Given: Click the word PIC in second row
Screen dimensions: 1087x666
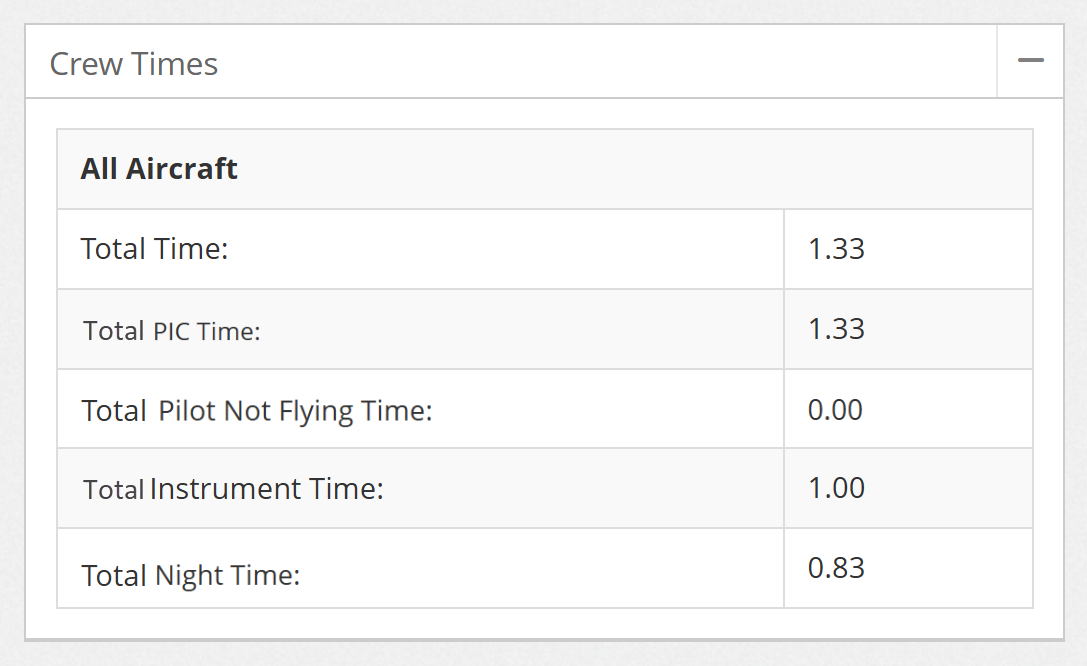Looking at the screenshot, I should [171, 331].
